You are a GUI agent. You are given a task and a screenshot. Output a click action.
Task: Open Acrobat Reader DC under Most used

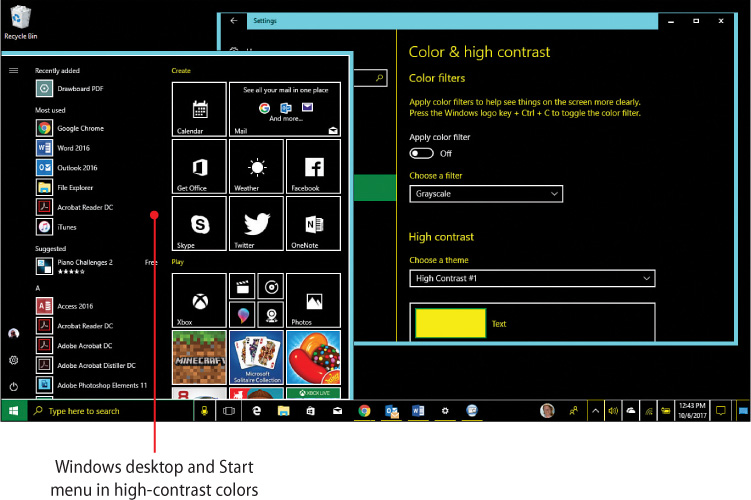click(x=75, y=207)
